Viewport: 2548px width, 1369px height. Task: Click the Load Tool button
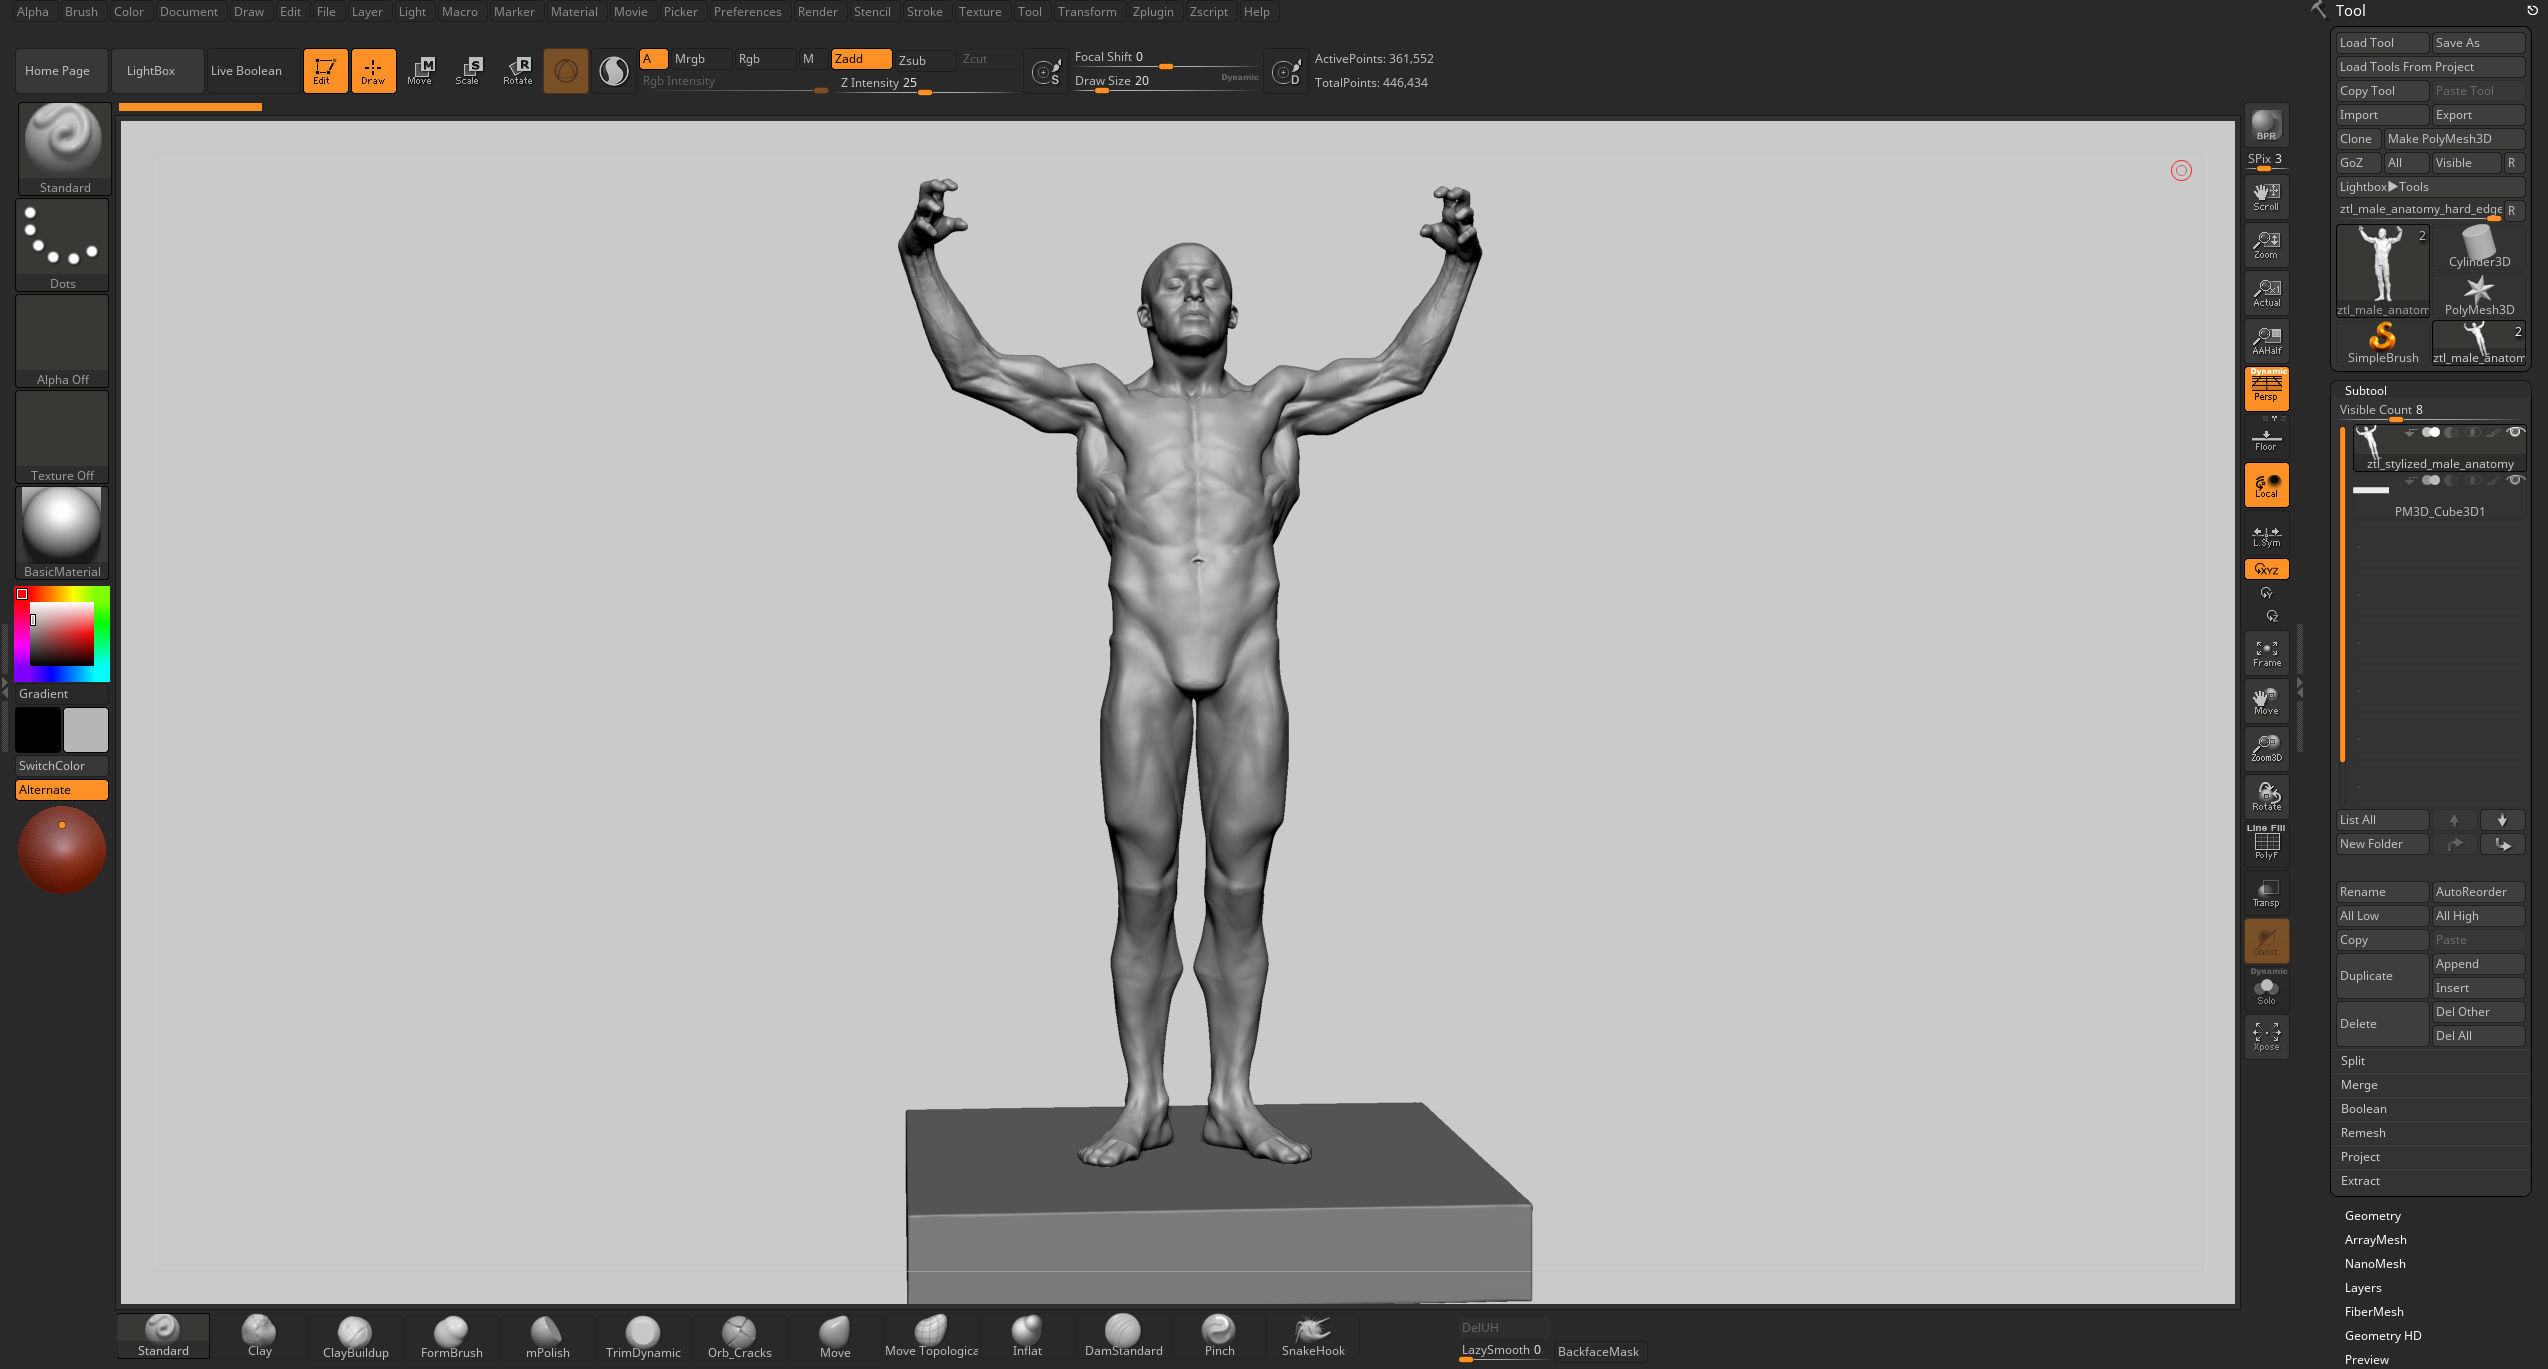(2382, 43)
